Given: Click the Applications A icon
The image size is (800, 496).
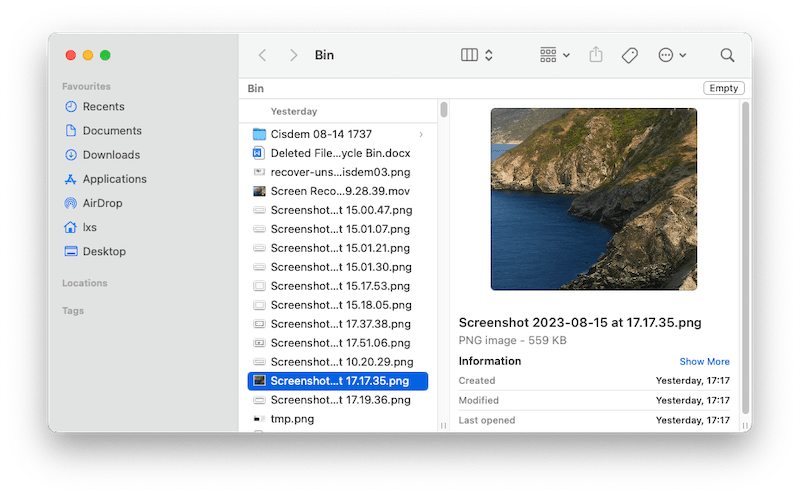Looking at the screenshot, I should tap(70, 179).
